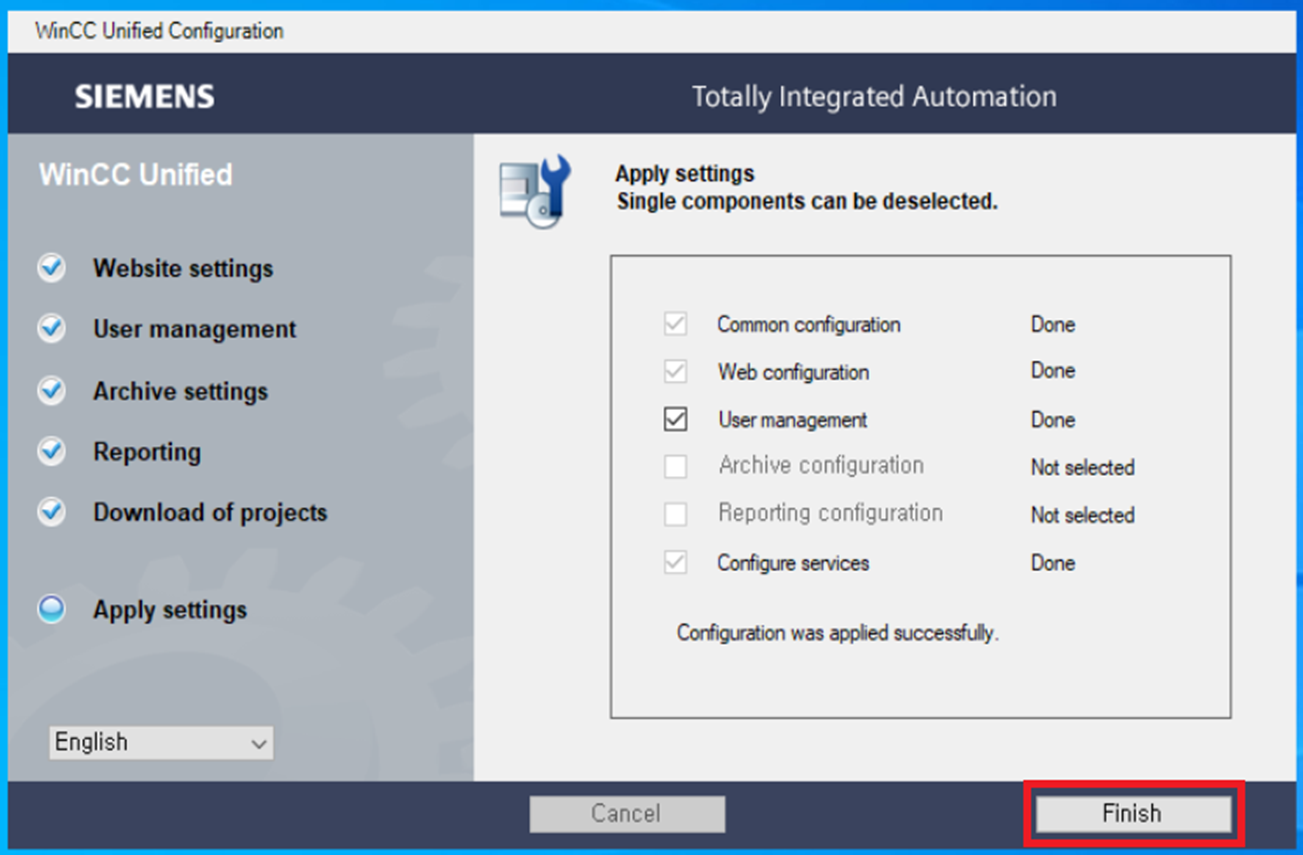Screen dimensions: 1303x855
Task: Click Done status of Web configuration
Action: coord(1053,370)
